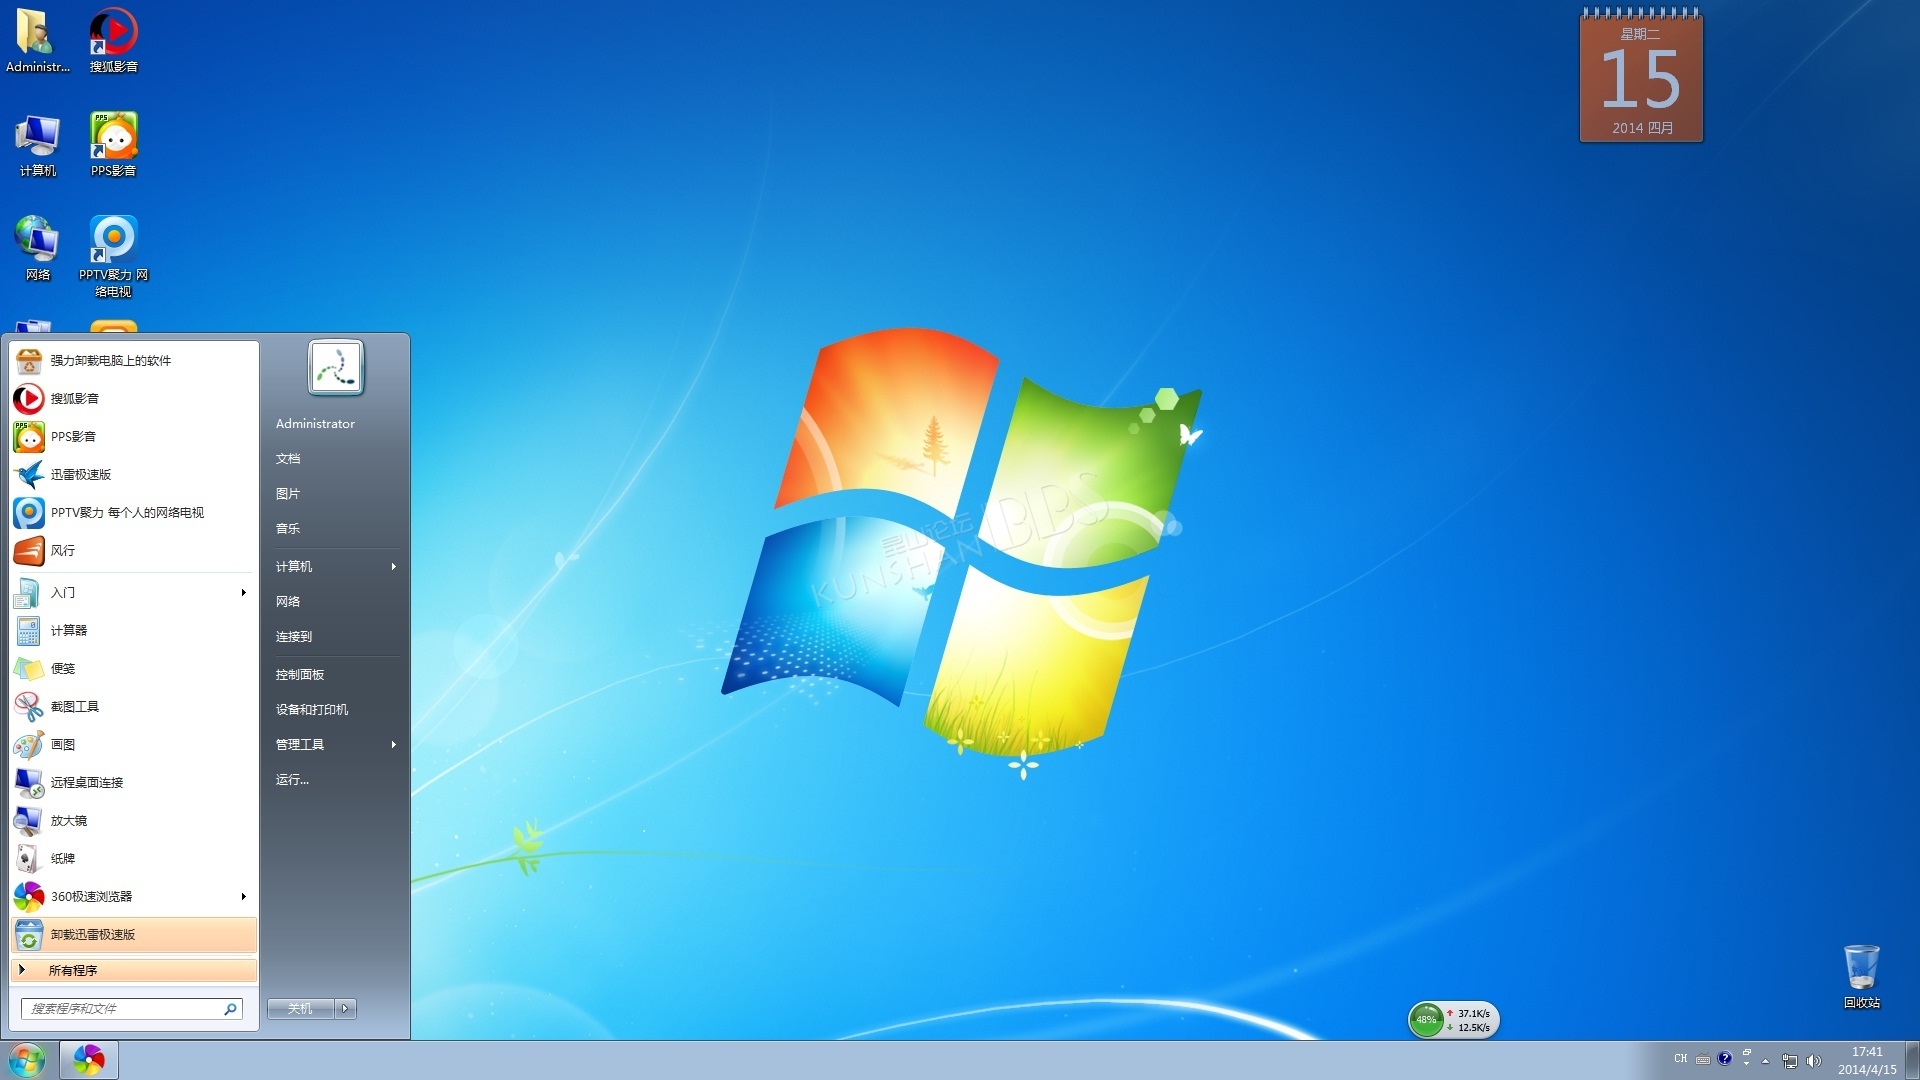The image size is (1920, 1080).
Task: Open 计算器 calculator in Start menu
Action: pos(134,631)
